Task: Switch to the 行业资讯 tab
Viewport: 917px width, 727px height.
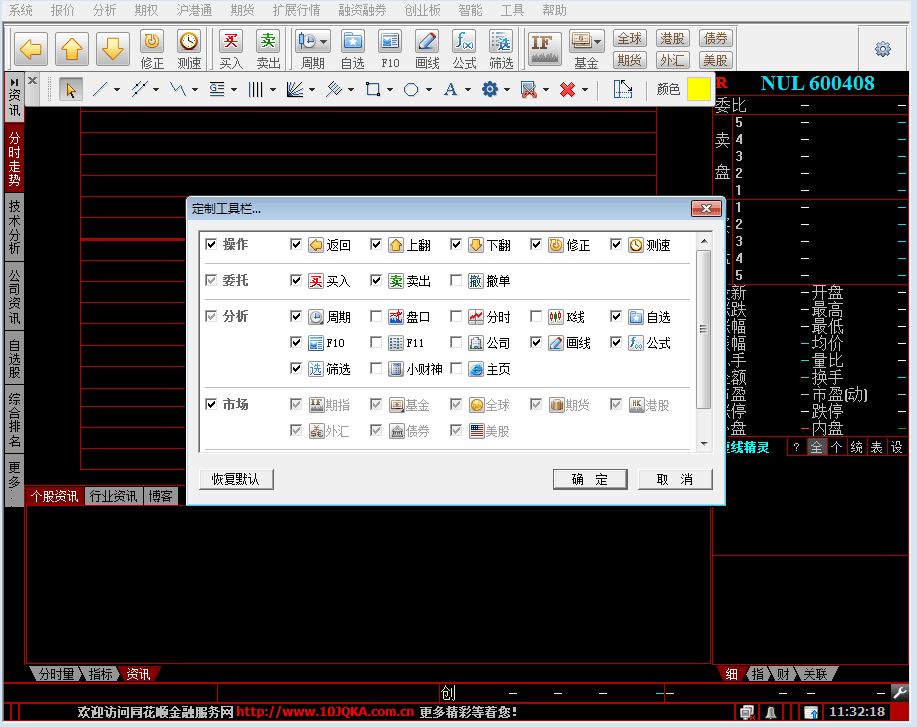Action: (113, 496)
